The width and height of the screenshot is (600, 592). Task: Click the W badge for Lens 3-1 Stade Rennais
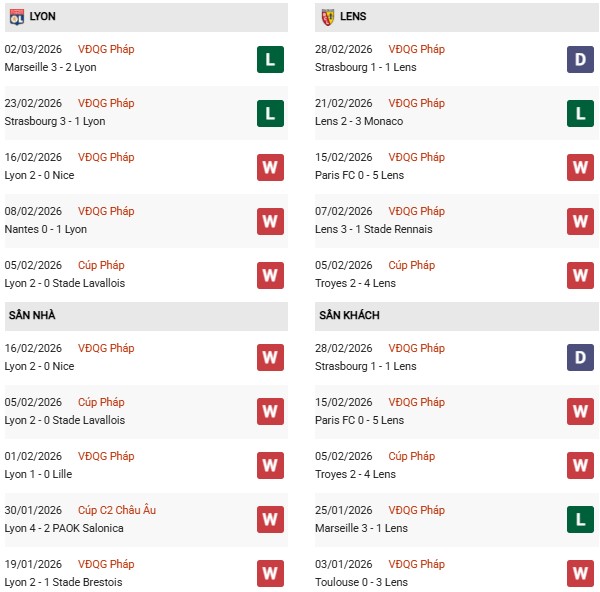click(x=580, y=221)
